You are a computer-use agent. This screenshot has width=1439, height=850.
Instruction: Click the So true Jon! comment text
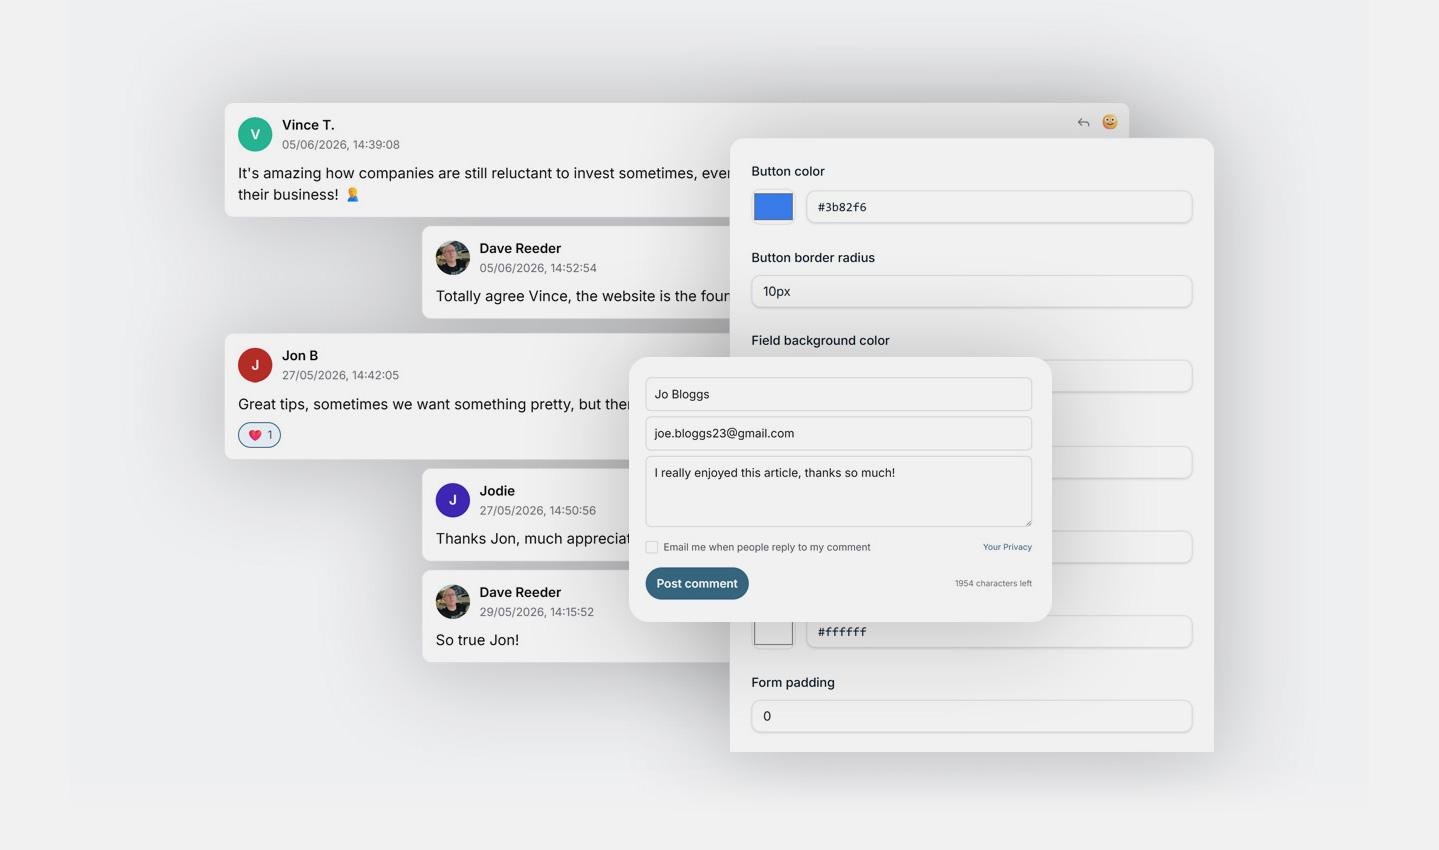pos(477,640)
